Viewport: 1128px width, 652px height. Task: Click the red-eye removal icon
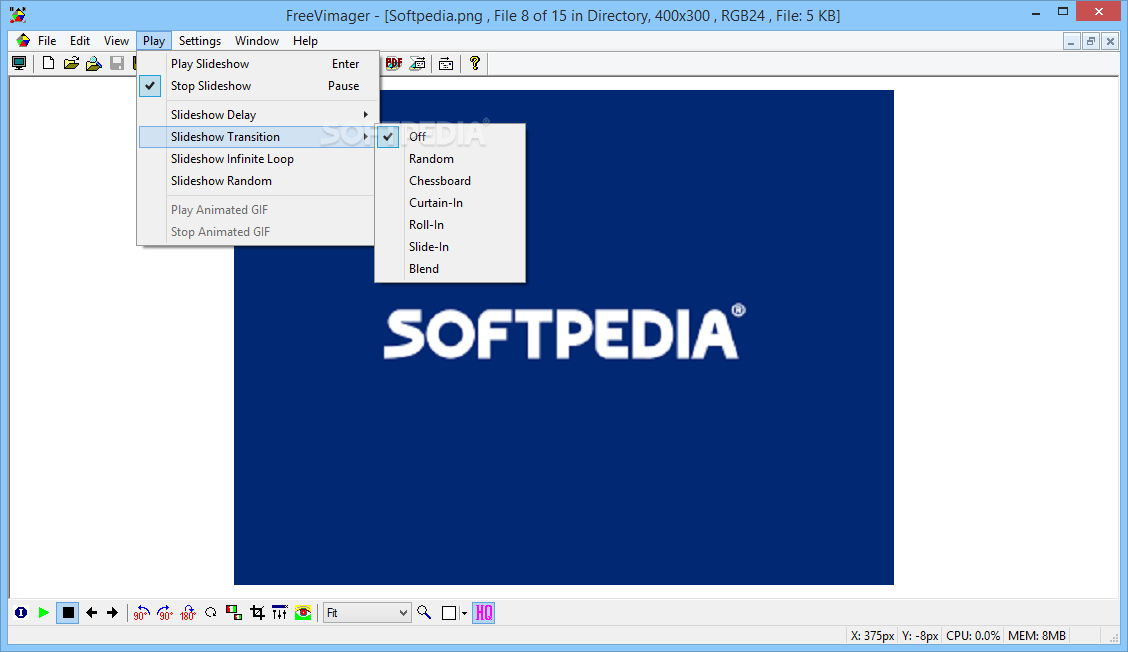(x=303, y=612)
